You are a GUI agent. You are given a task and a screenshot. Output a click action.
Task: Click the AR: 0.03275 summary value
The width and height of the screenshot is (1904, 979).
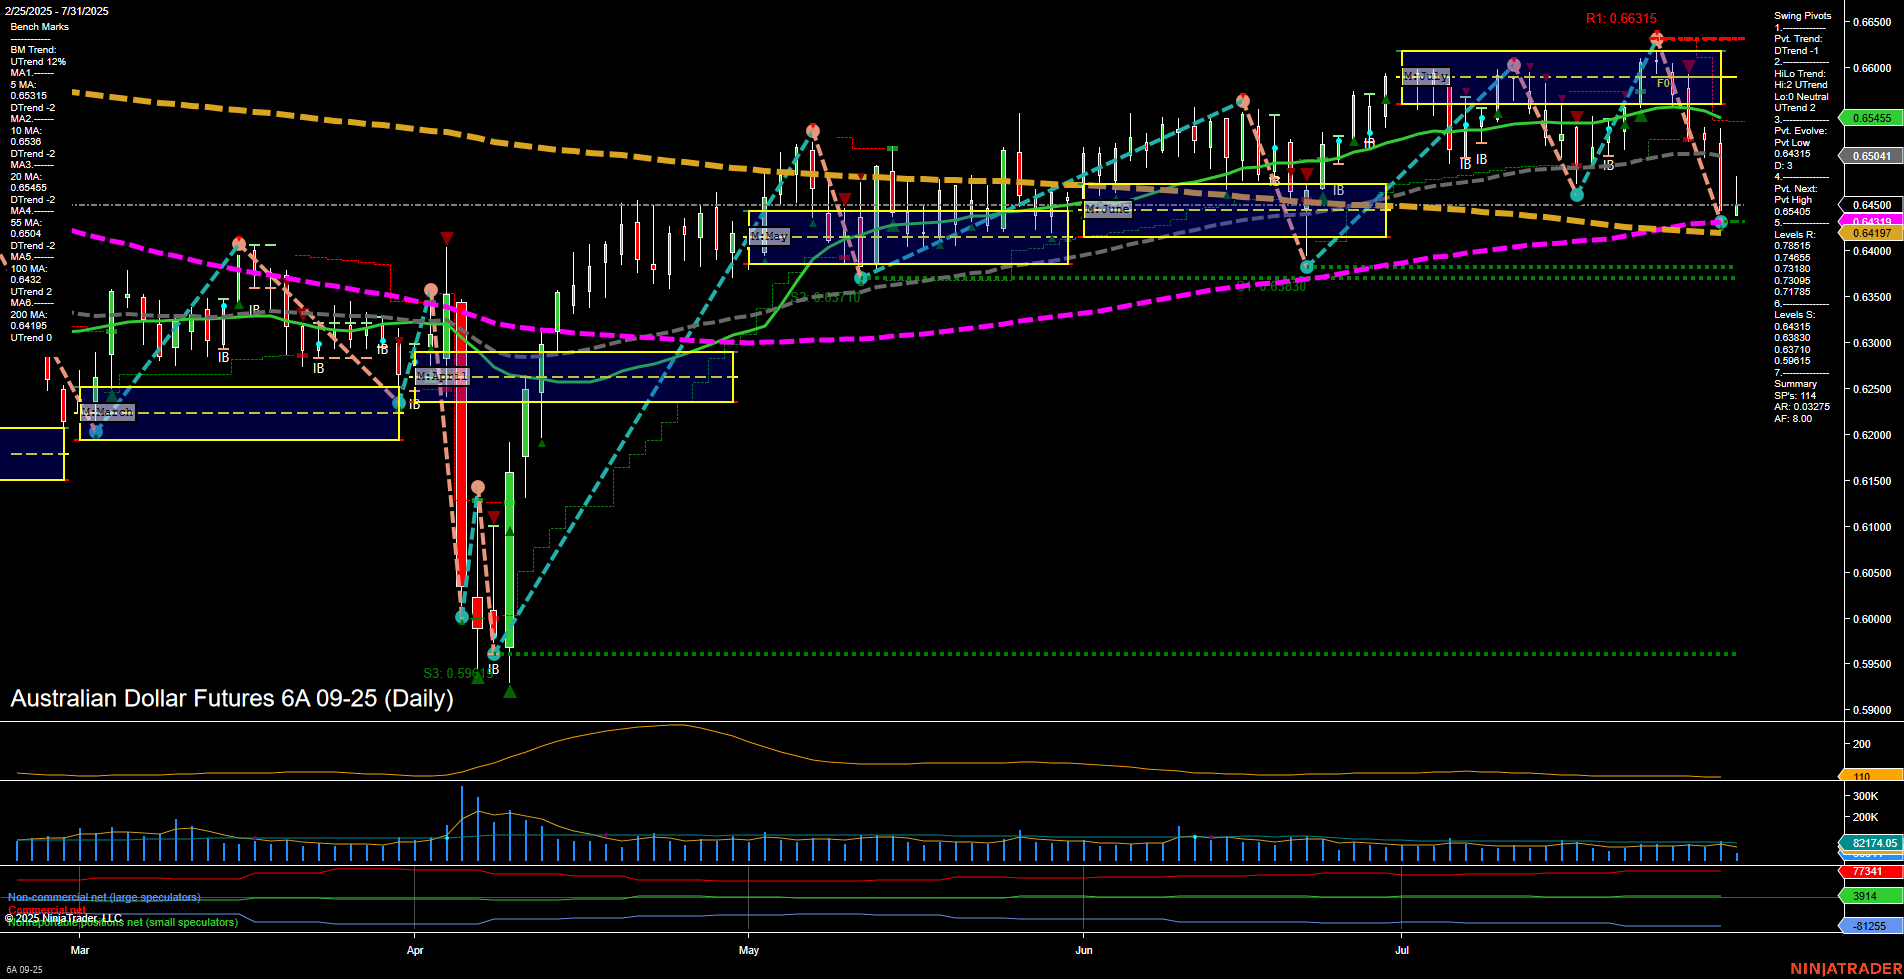coord(1802,407)
